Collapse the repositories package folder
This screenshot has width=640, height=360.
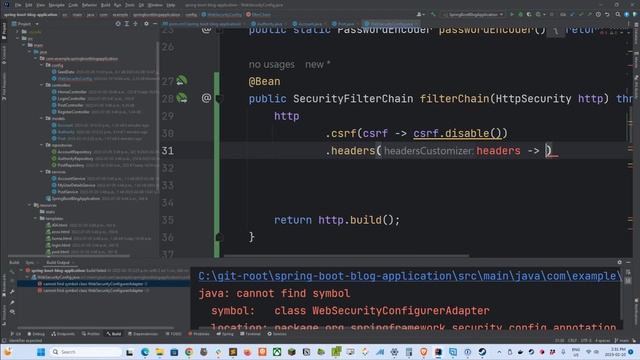point(42,145)
